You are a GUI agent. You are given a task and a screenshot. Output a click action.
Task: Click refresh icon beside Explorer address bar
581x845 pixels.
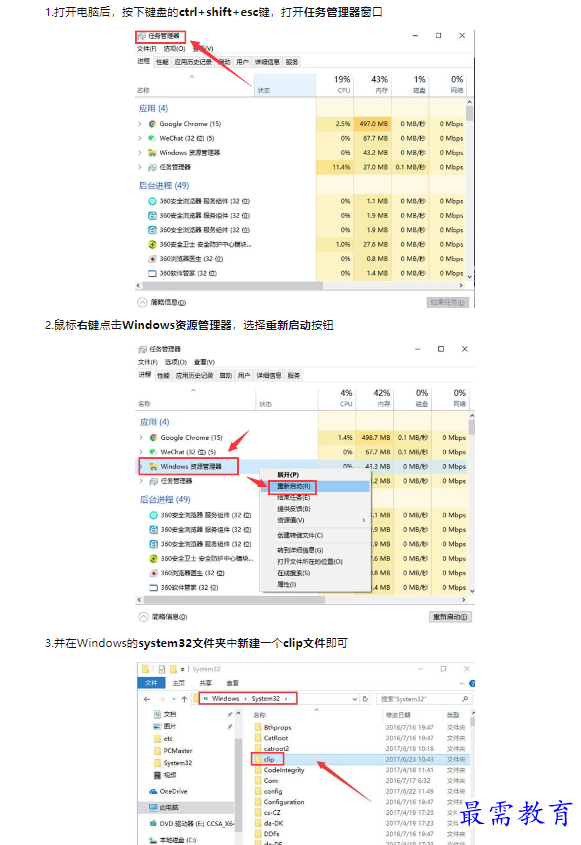(x=365, y=699)
